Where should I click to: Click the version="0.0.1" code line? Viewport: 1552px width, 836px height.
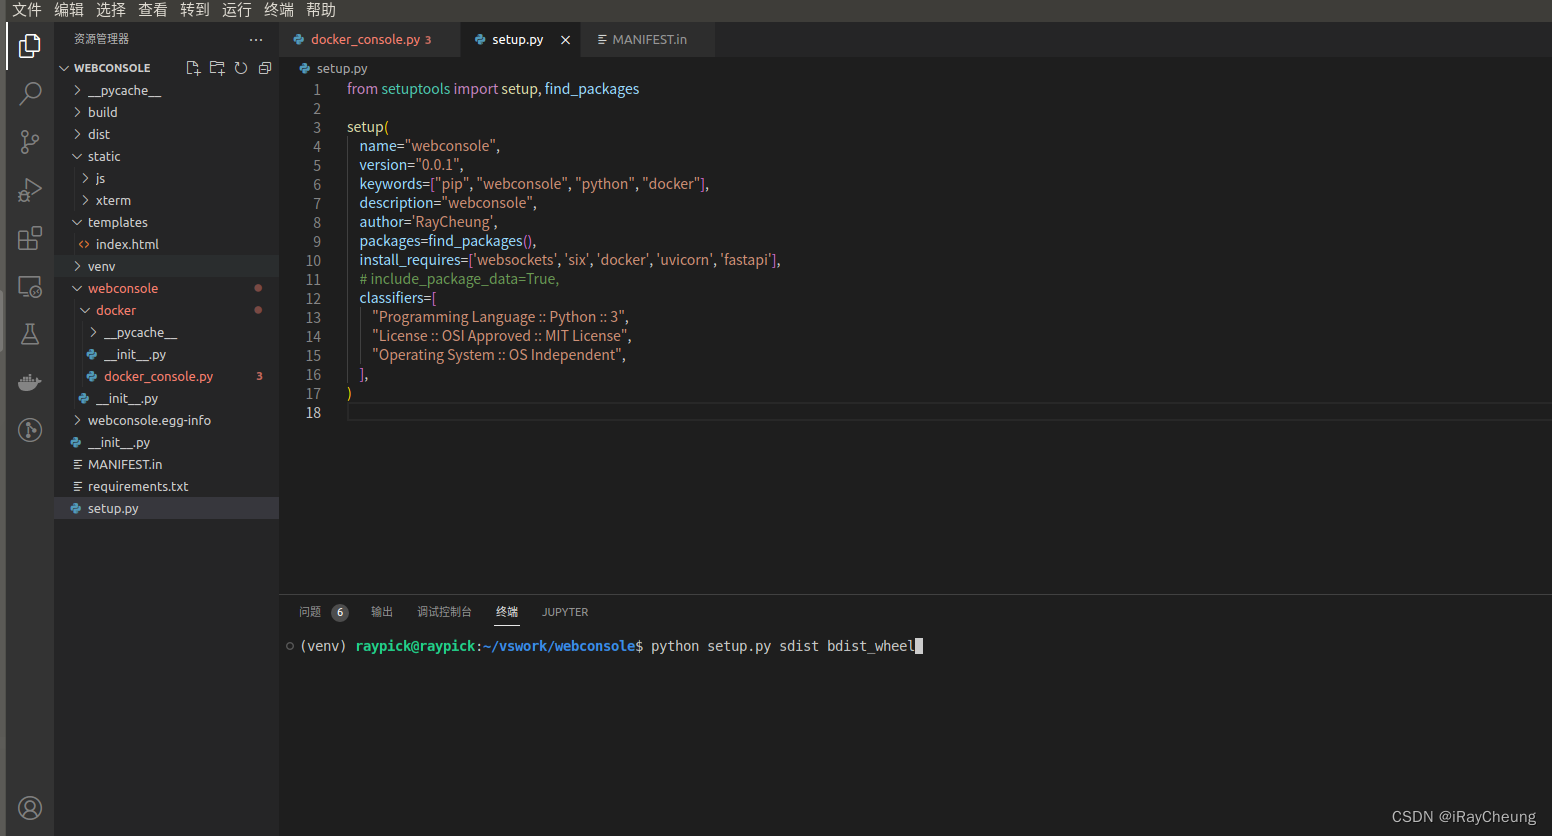coord(411,165)
